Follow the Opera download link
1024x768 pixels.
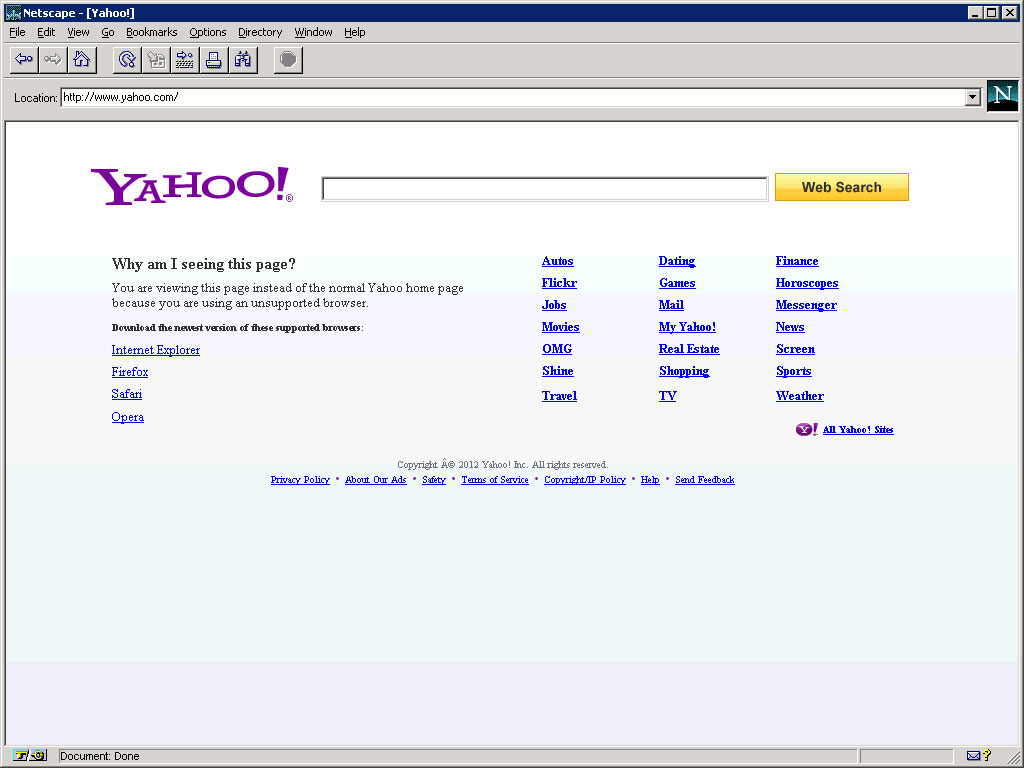pyautogui.click(x=127, y=417)
